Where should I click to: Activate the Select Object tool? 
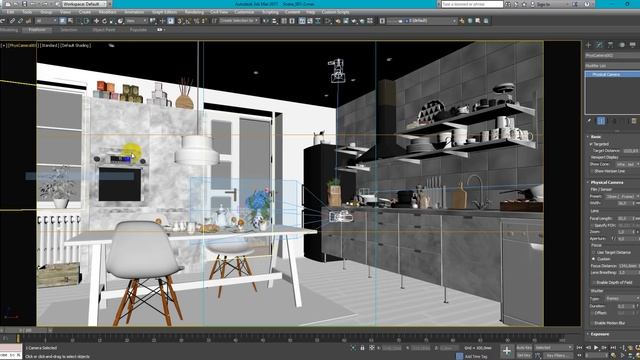(62, 21)
